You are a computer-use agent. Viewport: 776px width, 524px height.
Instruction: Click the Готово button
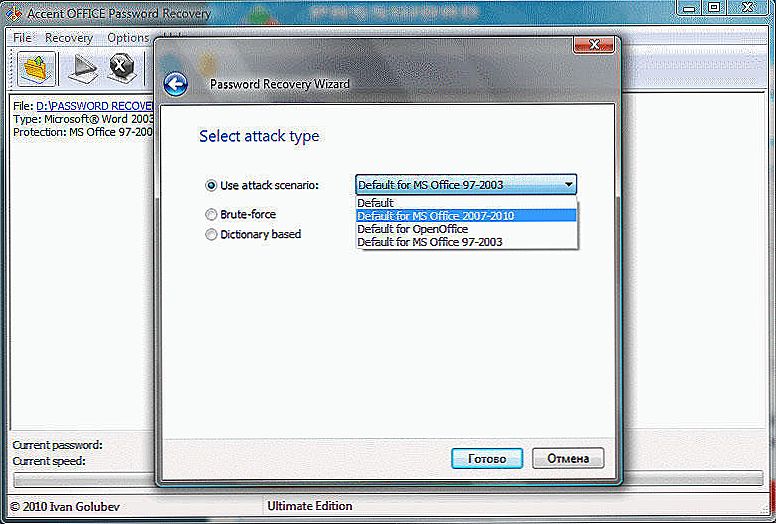(487, 458)
